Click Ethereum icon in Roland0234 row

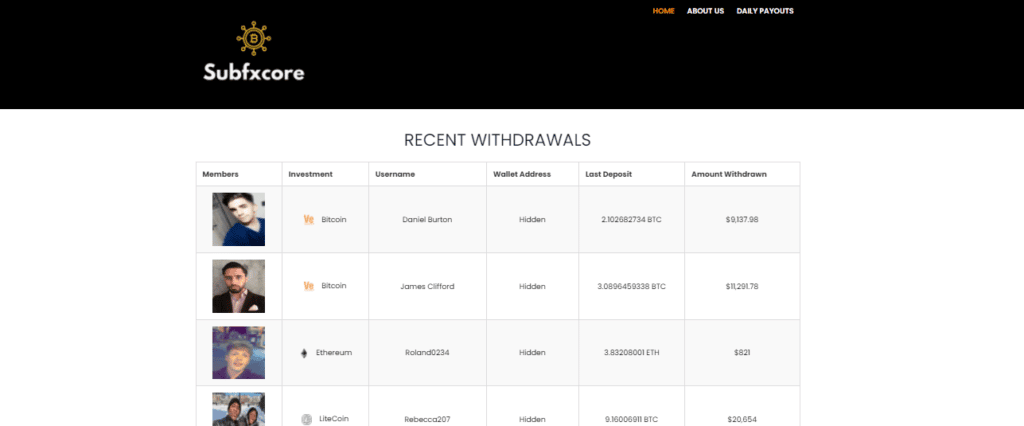[304, 353]
